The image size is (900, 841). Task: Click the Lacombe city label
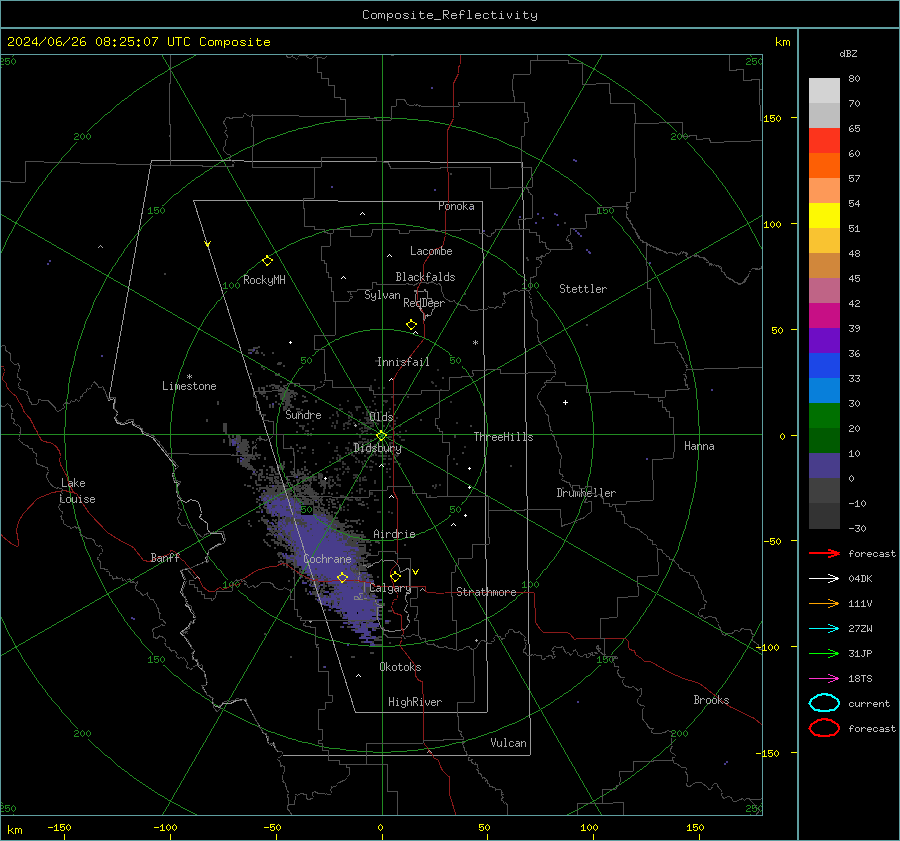coord(431,251)
